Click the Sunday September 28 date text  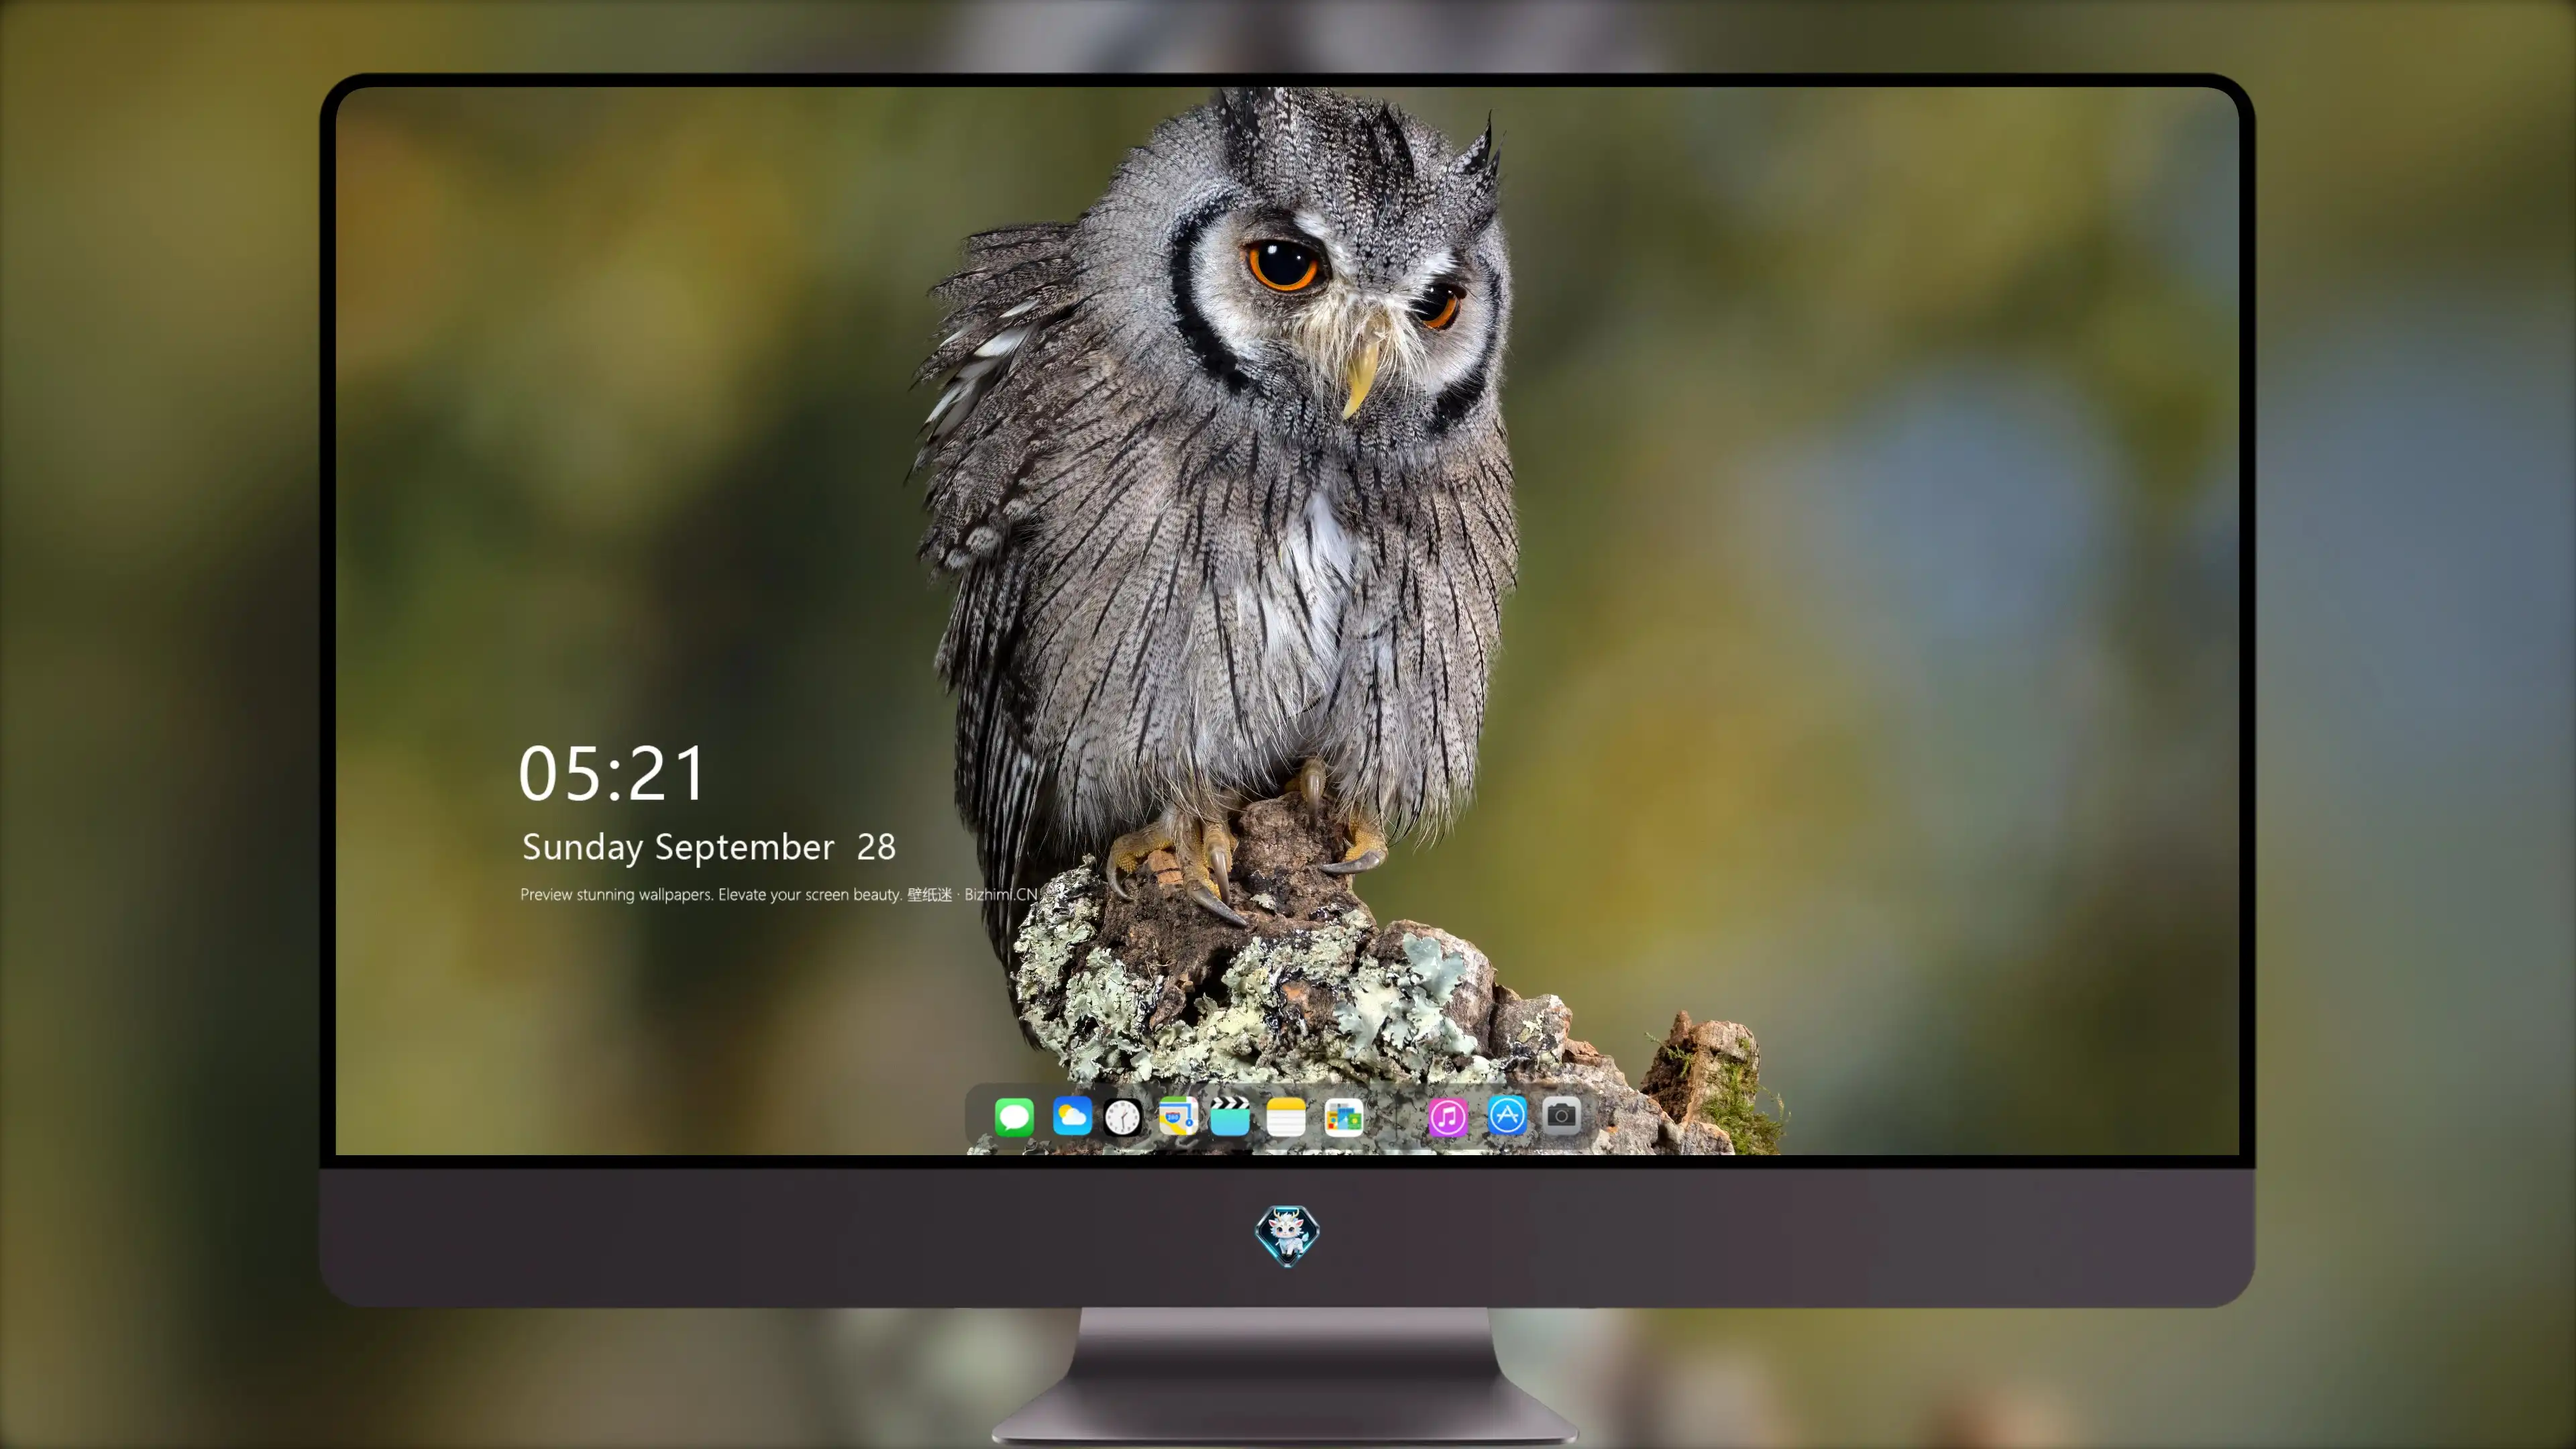709,848
